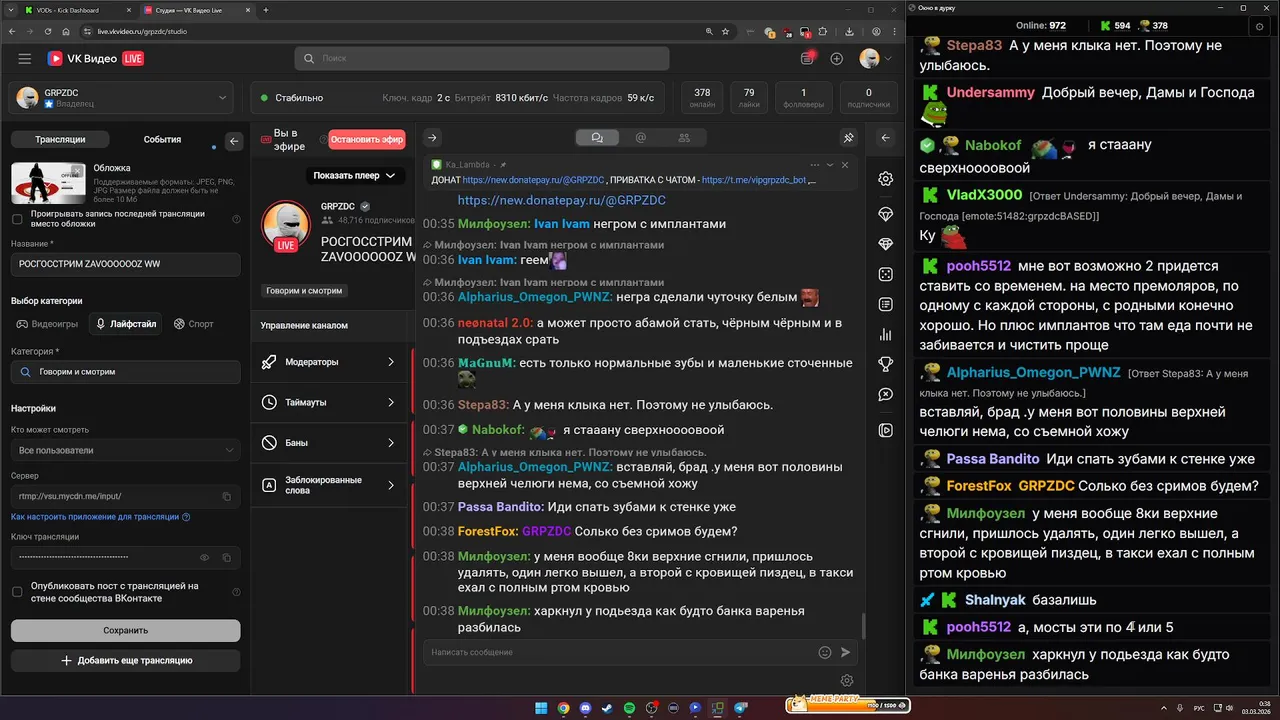Click the VK Видео LIVE logo
Screen dimensions: 1280x720
[96, 59]
